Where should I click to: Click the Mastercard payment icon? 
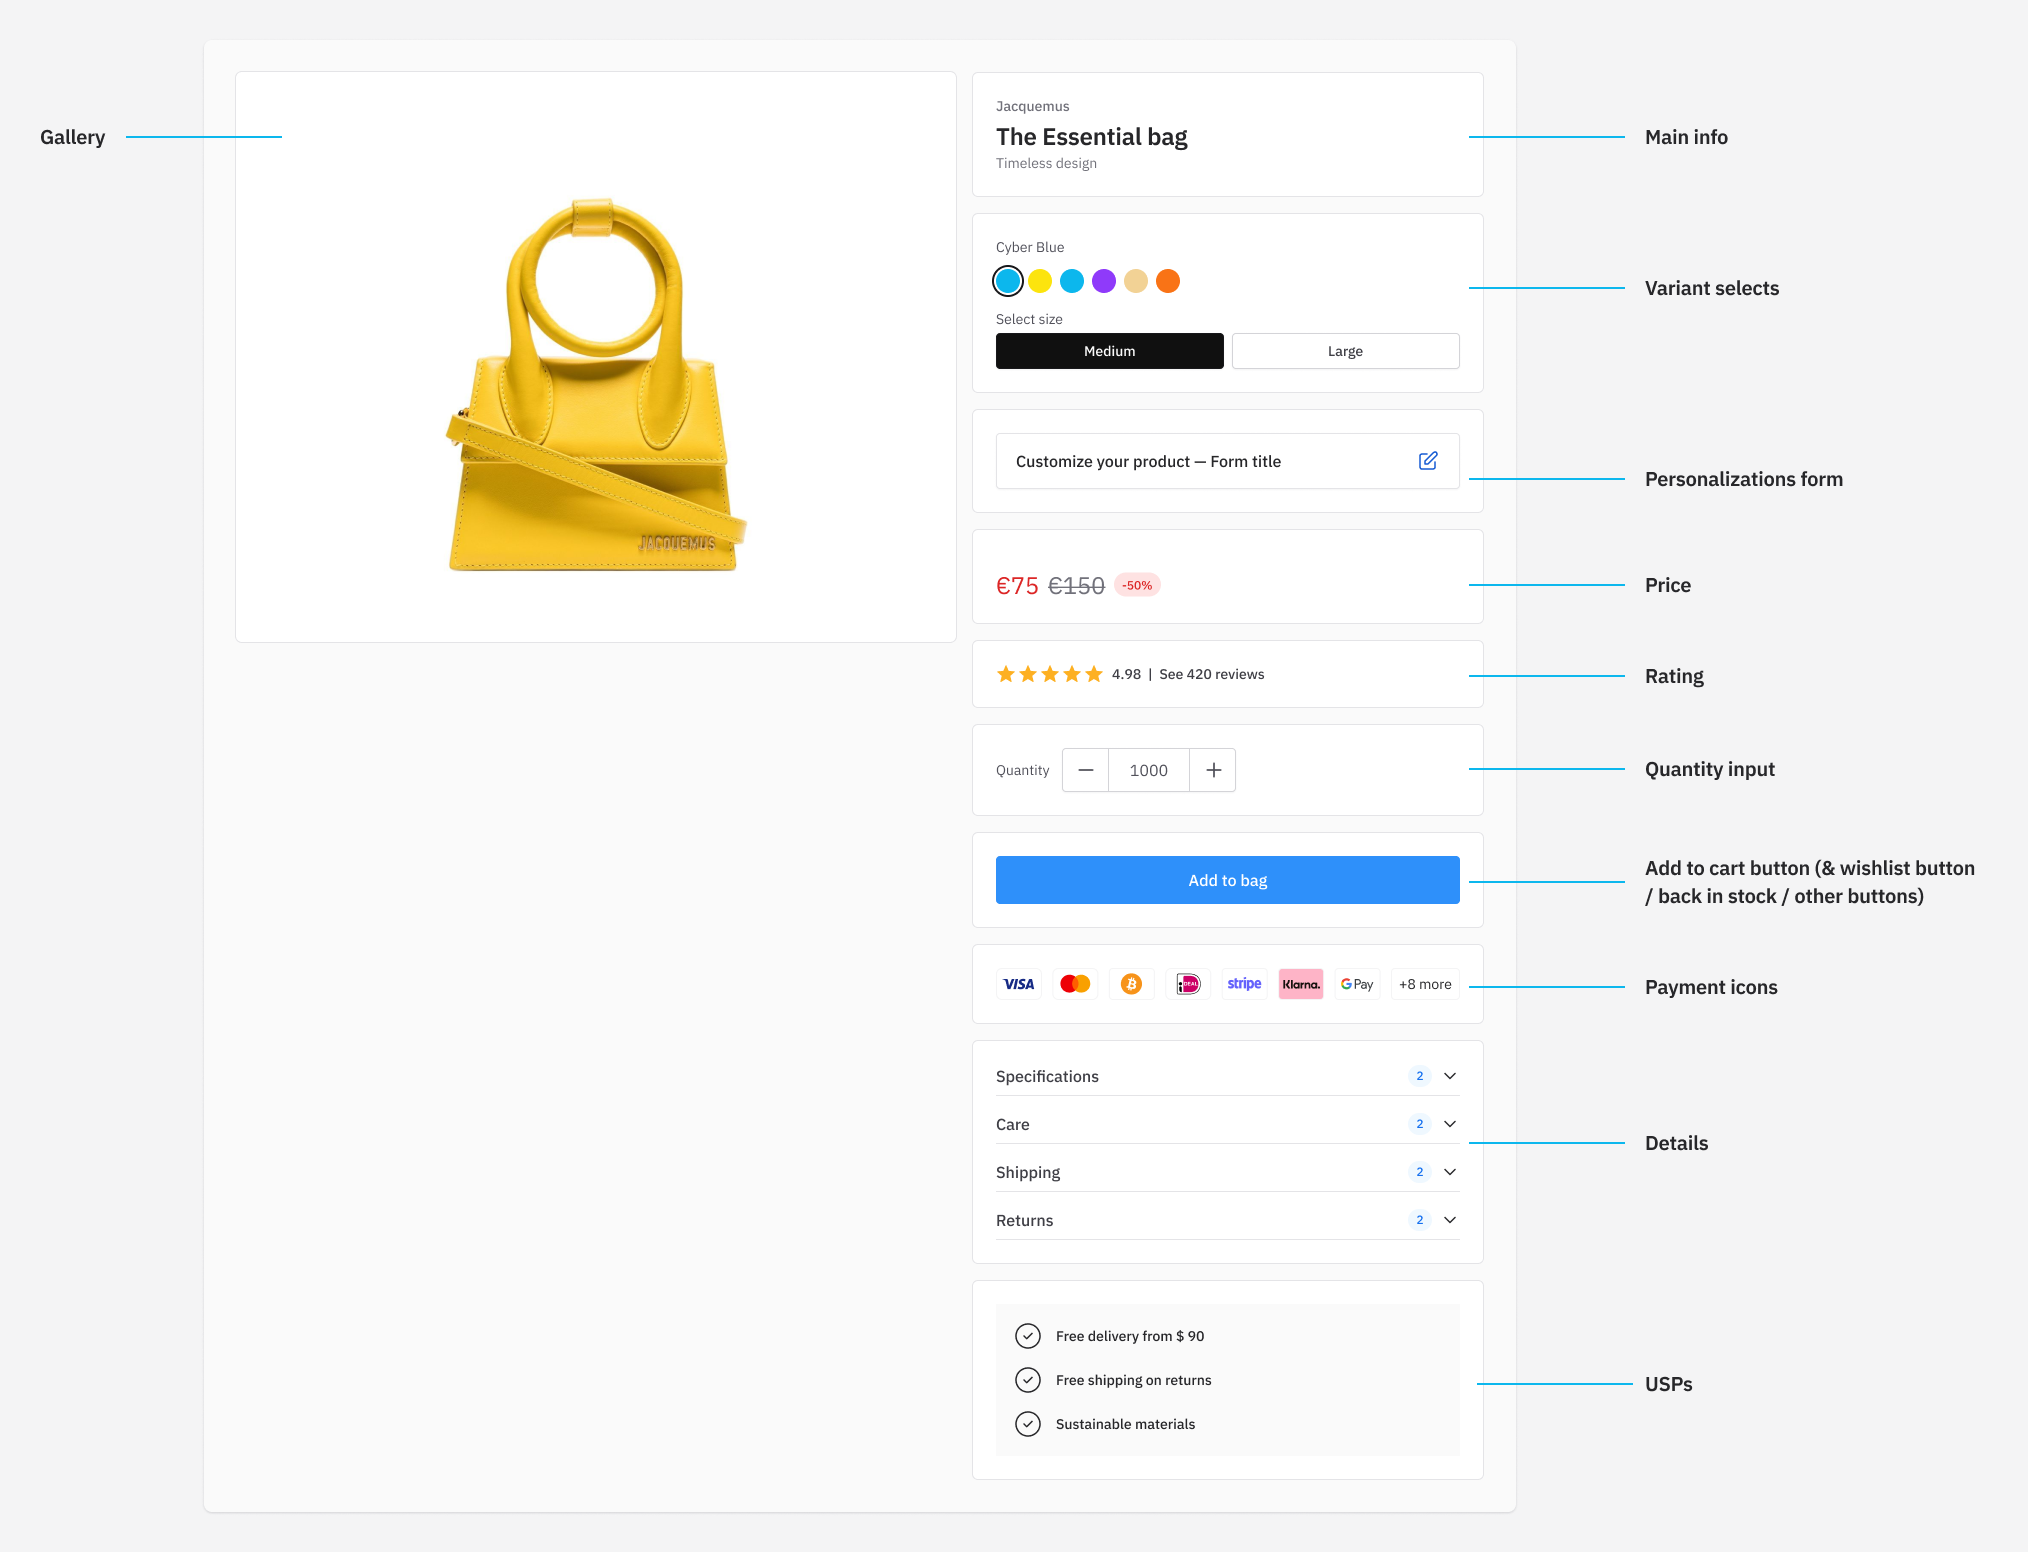(x=1075, y=984)
